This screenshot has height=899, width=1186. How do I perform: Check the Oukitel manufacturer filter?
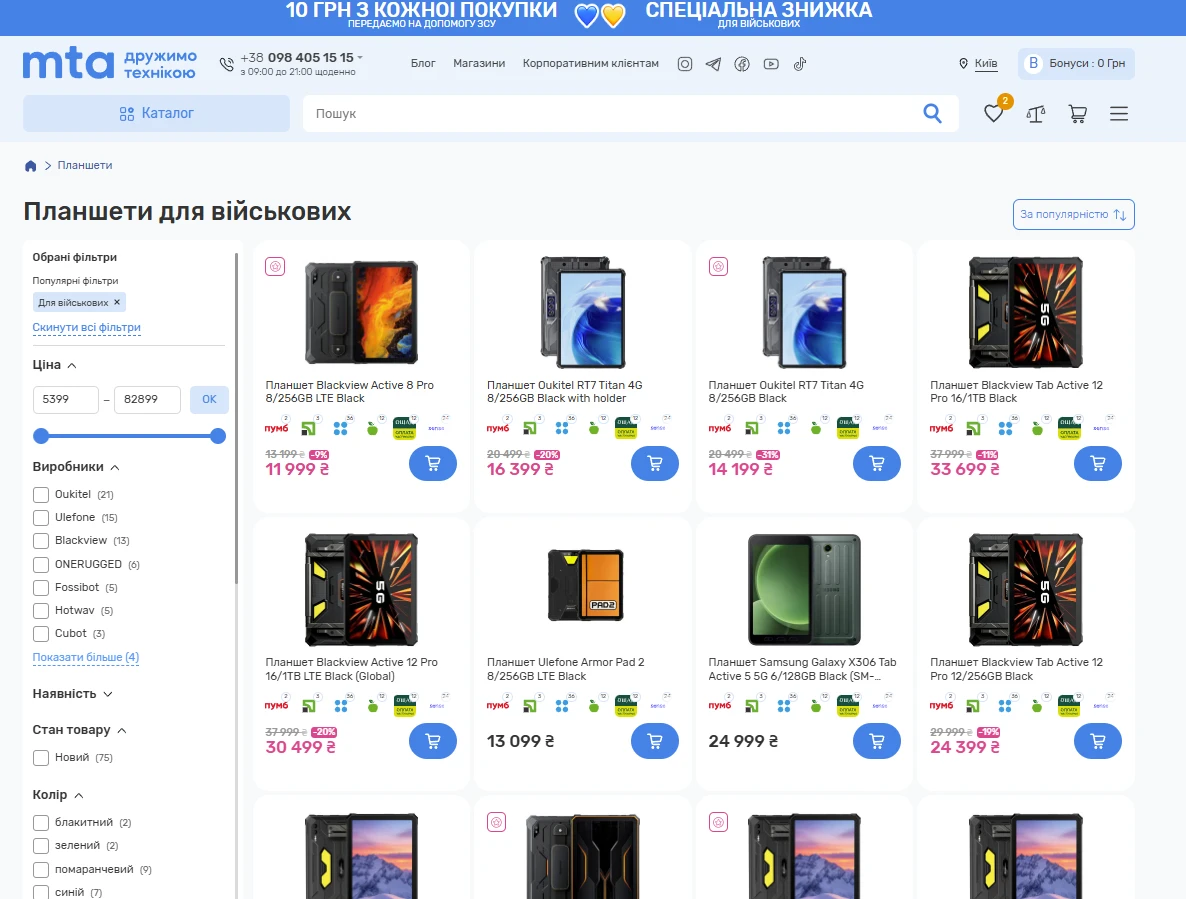(41, 494)
